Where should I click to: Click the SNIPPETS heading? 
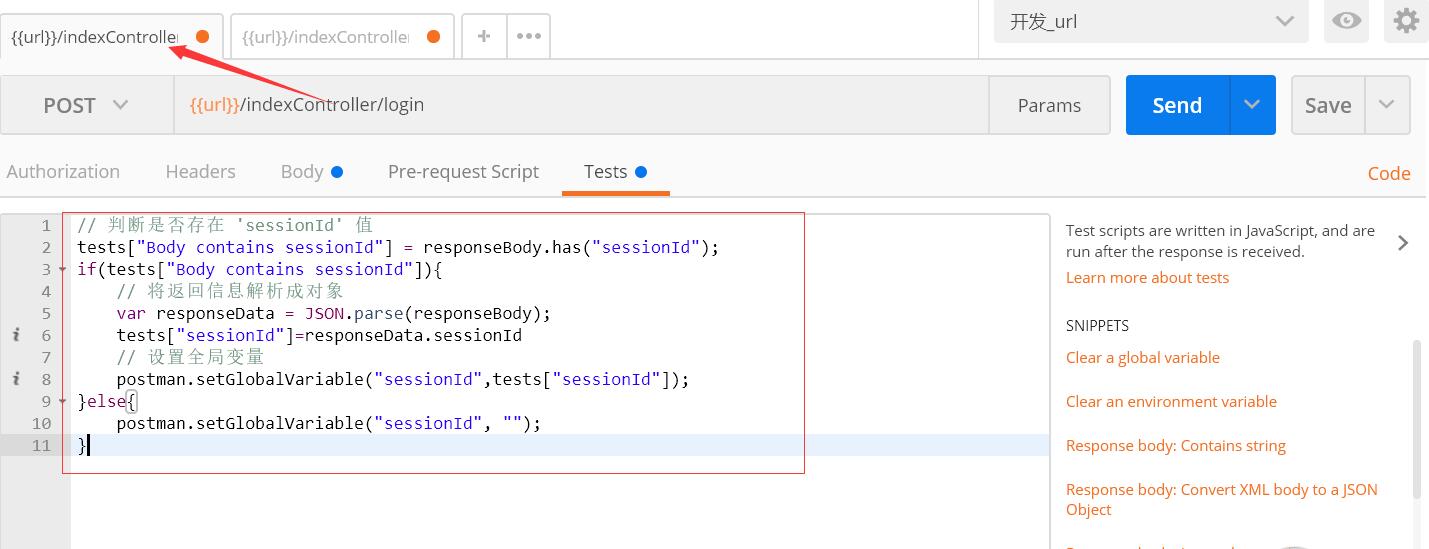(x=1097, y=326)
